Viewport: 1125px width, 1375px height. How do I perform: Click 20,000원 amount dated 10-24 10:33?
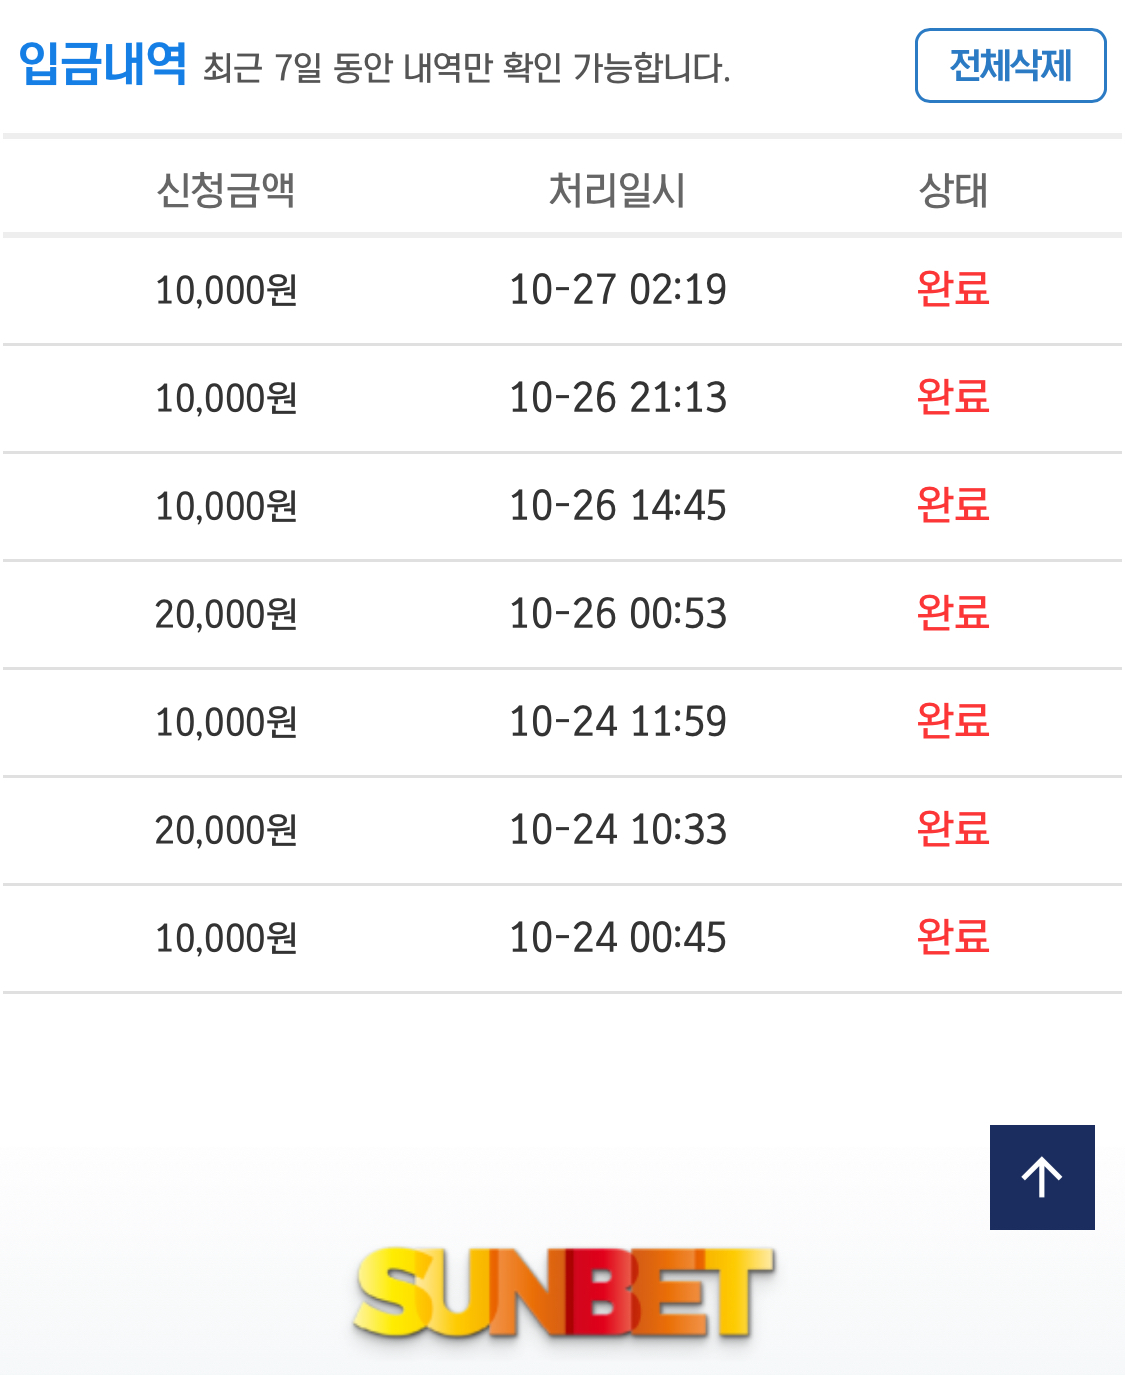226,831
